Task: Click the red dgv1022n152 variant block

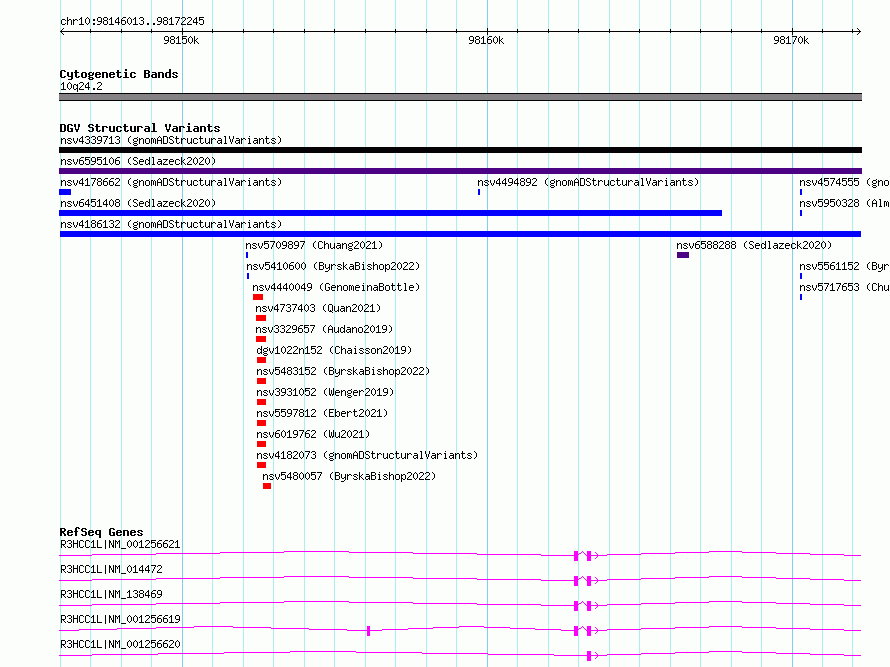Action: click(262, 360)
